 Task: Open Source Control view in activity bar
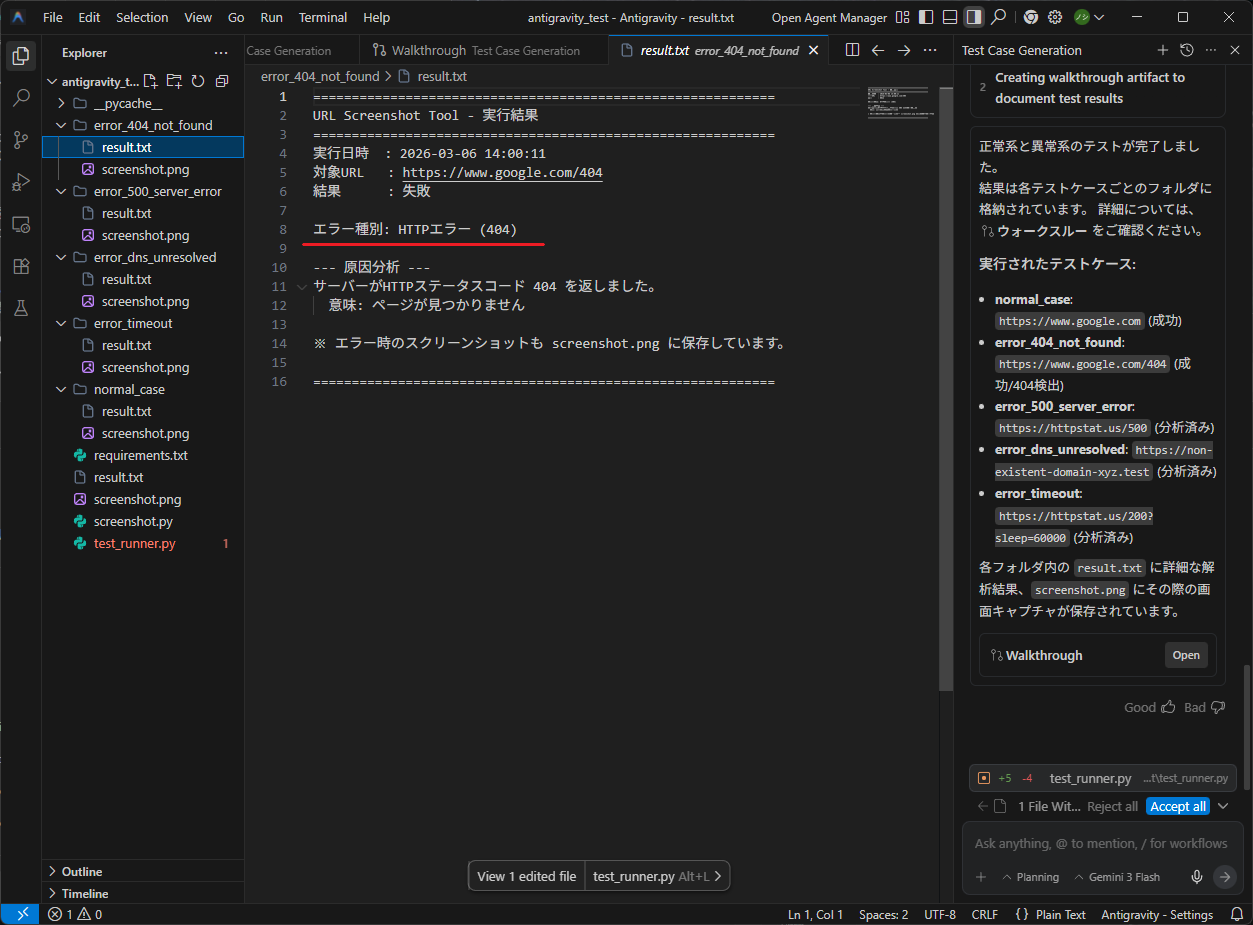(x=20, y=140)
